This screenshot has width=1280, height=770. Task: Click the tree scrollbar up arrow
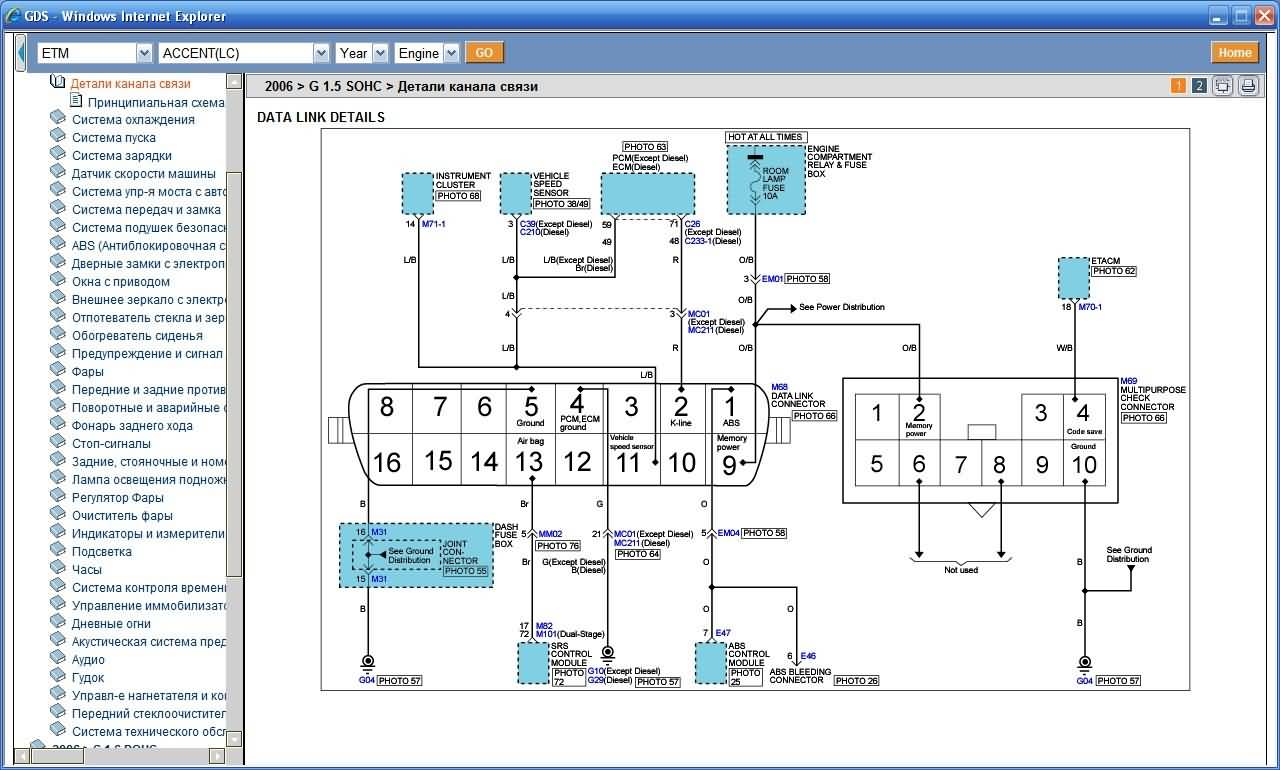click(234, 82)
